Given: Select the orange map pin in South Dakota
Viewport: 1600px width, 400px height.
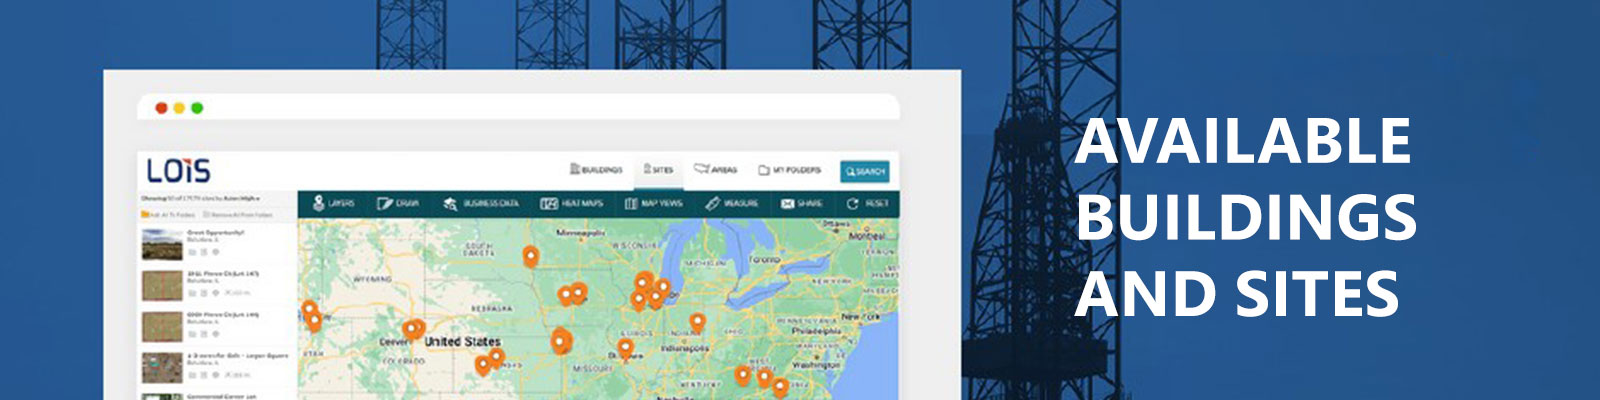Looking at the screenshot, I should pyautogui.click(x=530, y=257).
